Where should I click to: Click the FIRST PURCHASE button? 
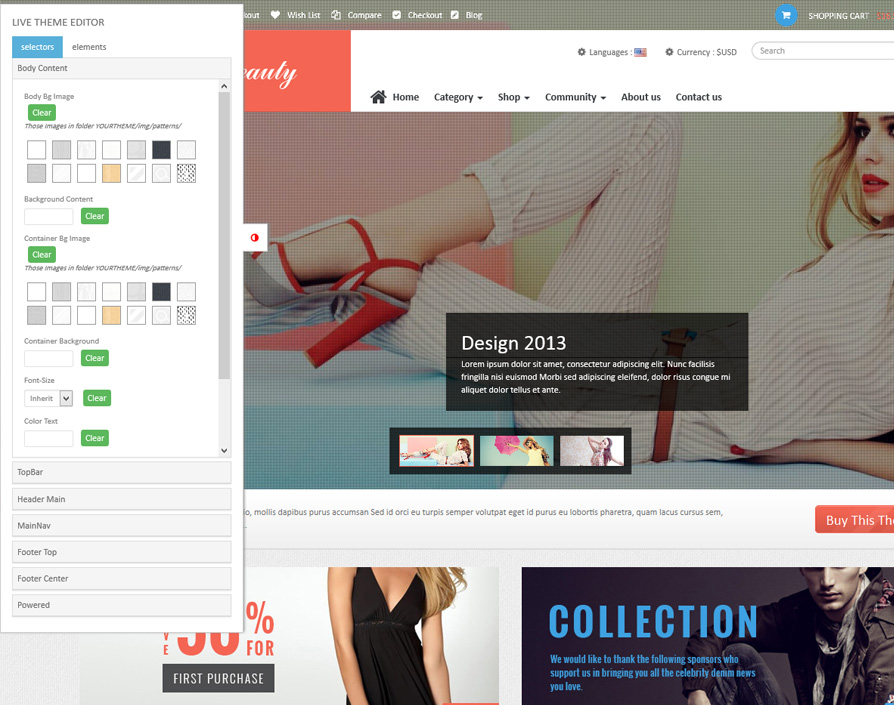coord(218,678)
